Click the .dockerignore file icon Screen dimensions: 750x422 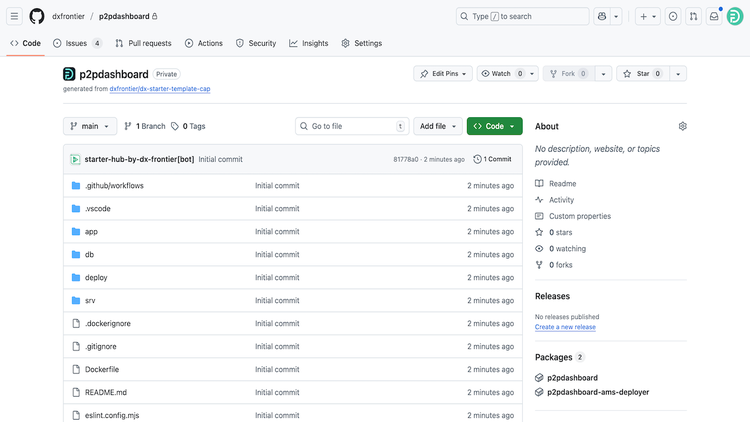[76, 323]
